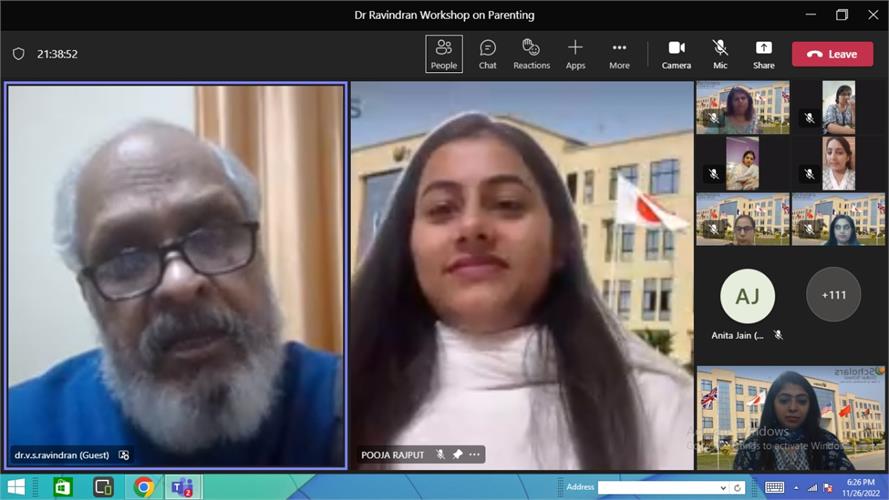Unmute the microphone with Mic button
889x500 pixels.
click(x=720, y=54)
